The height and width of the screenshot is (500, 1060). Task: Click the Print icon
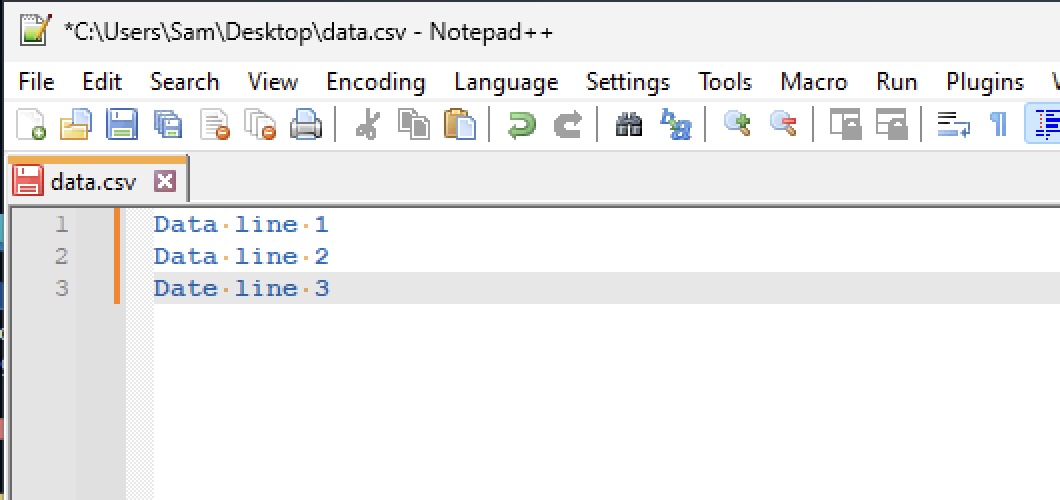coord(306,124)
